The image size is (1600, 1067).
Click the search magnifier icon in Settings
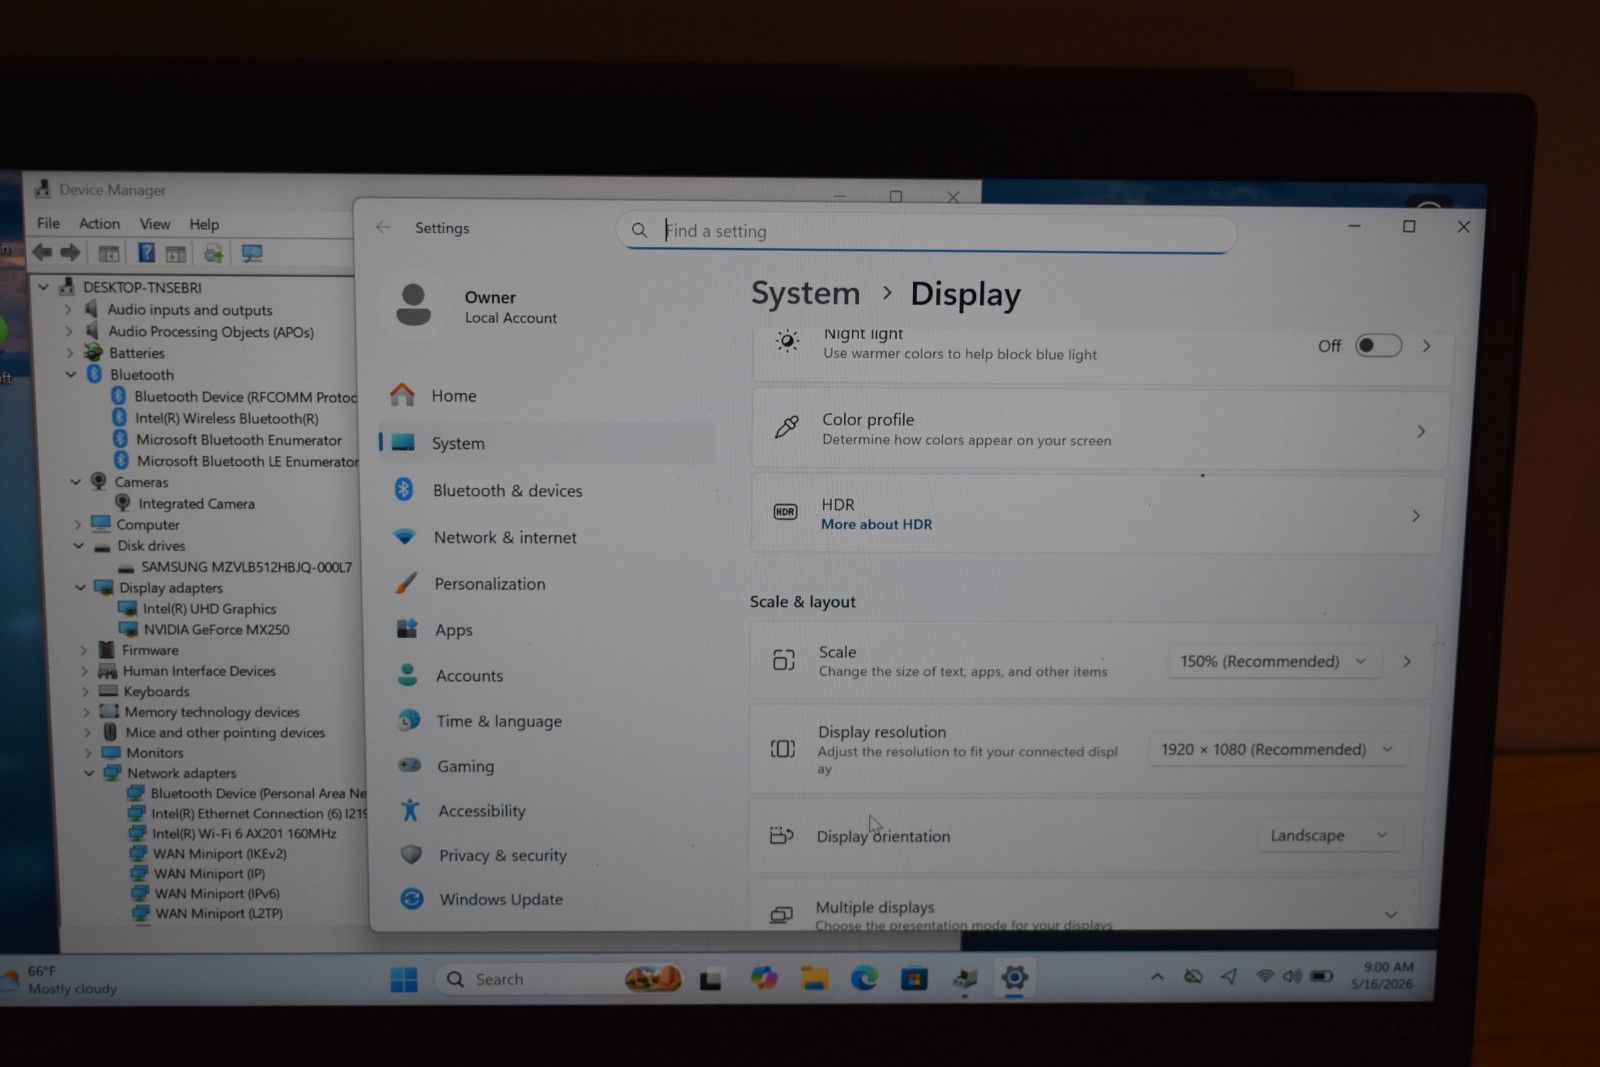(639, 231)
